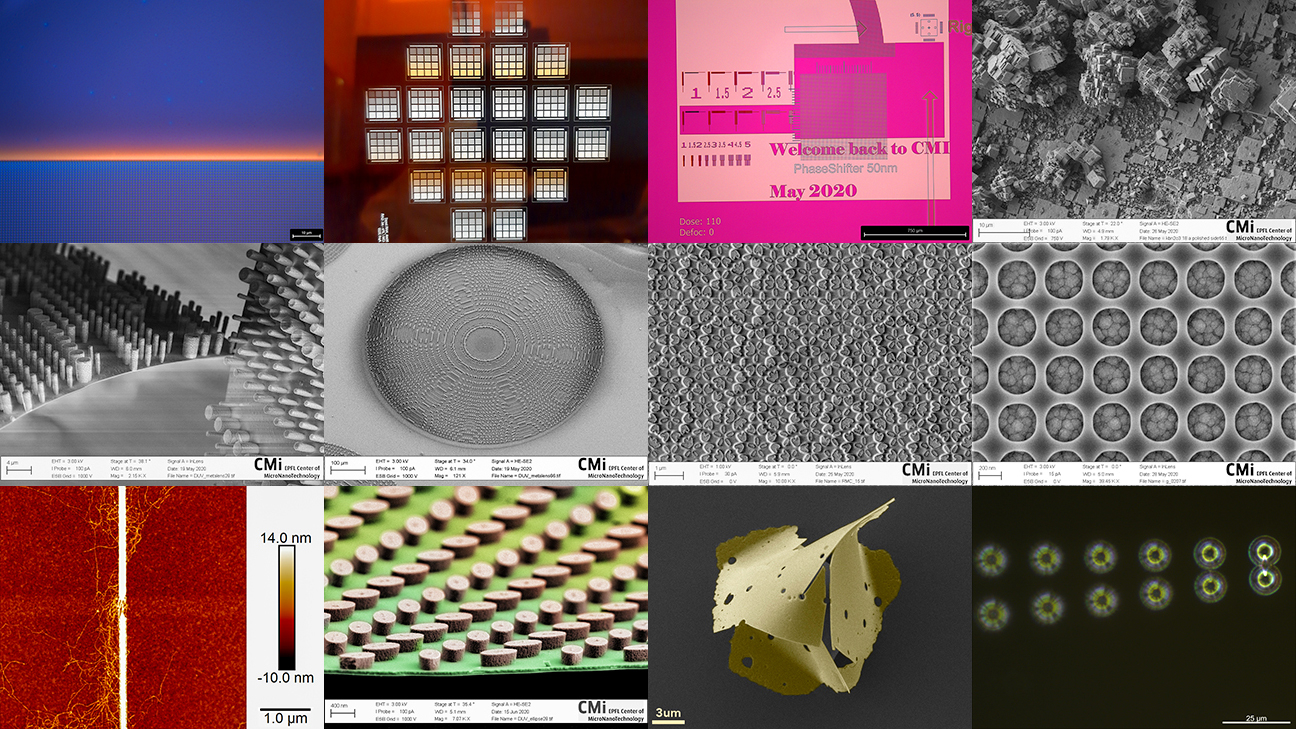Click the 'May 2020' text on pink image
1296x729 pixels.
812,190
